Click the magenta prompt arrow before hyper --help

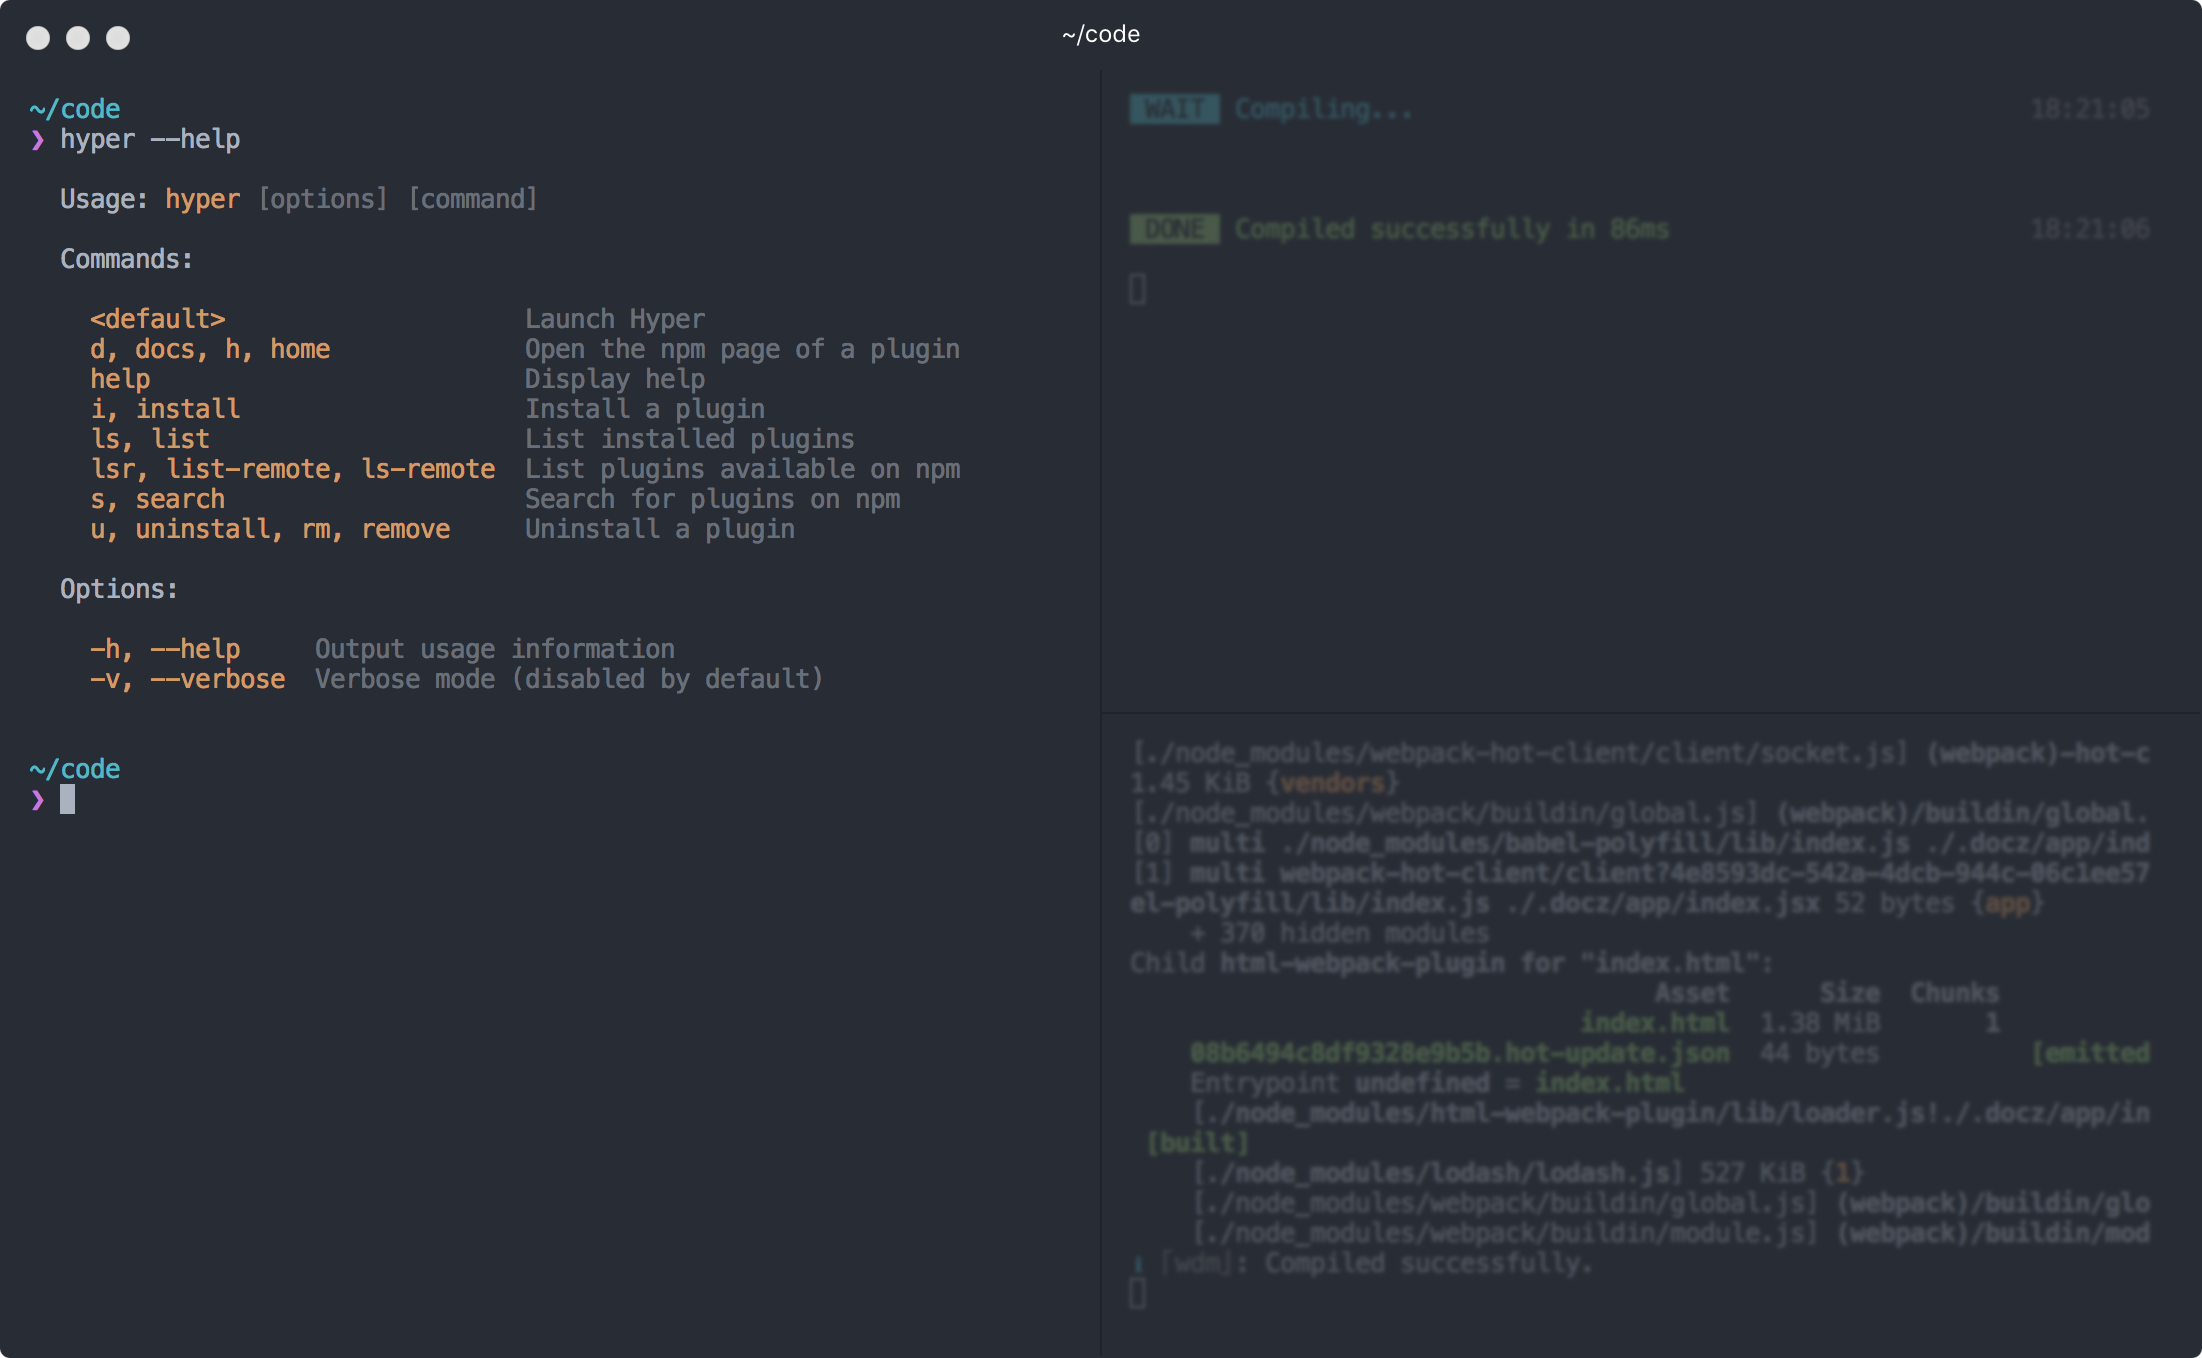point(38,140)
